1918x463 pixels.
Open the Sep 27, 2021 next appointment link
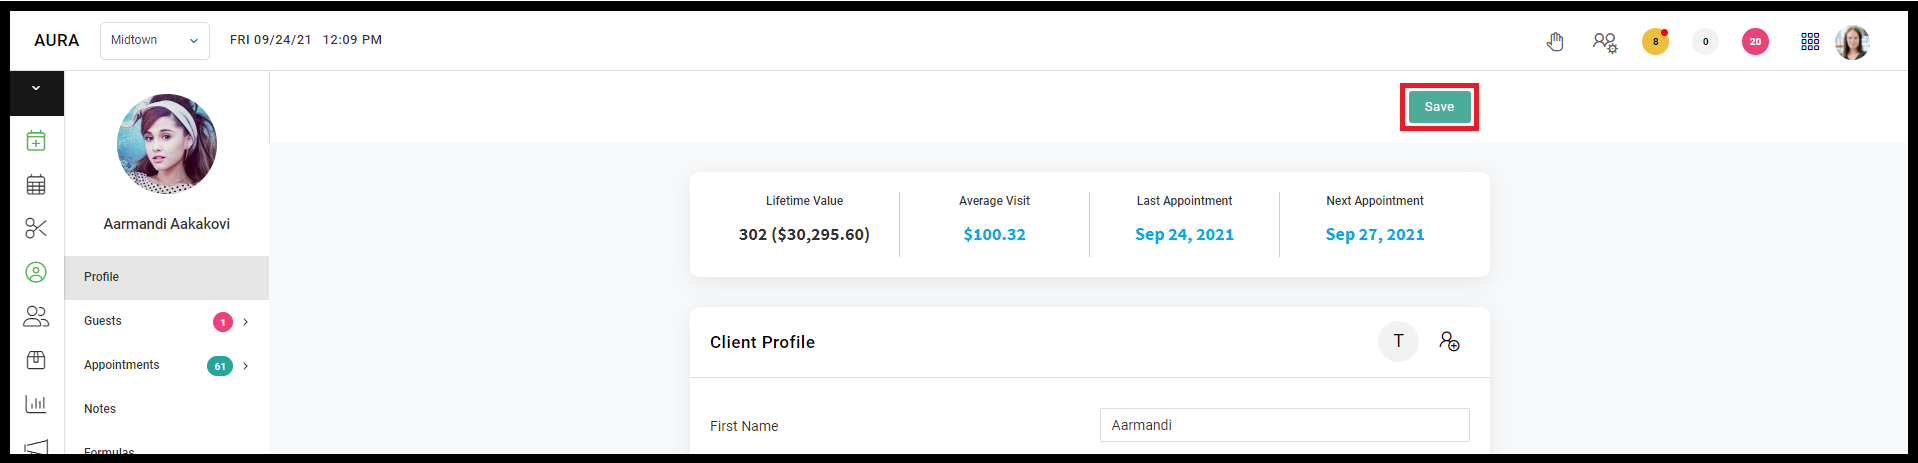1374,234
